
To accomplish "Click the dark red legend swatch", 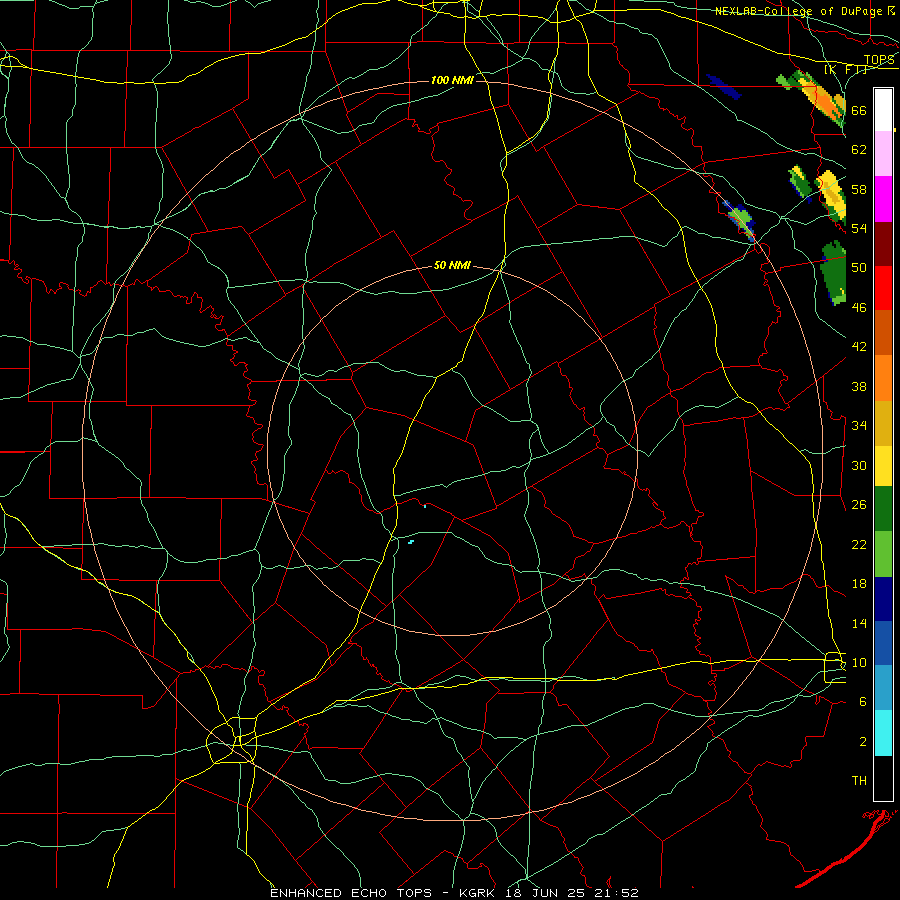I will pyautogui.click(x=883, y=243).
